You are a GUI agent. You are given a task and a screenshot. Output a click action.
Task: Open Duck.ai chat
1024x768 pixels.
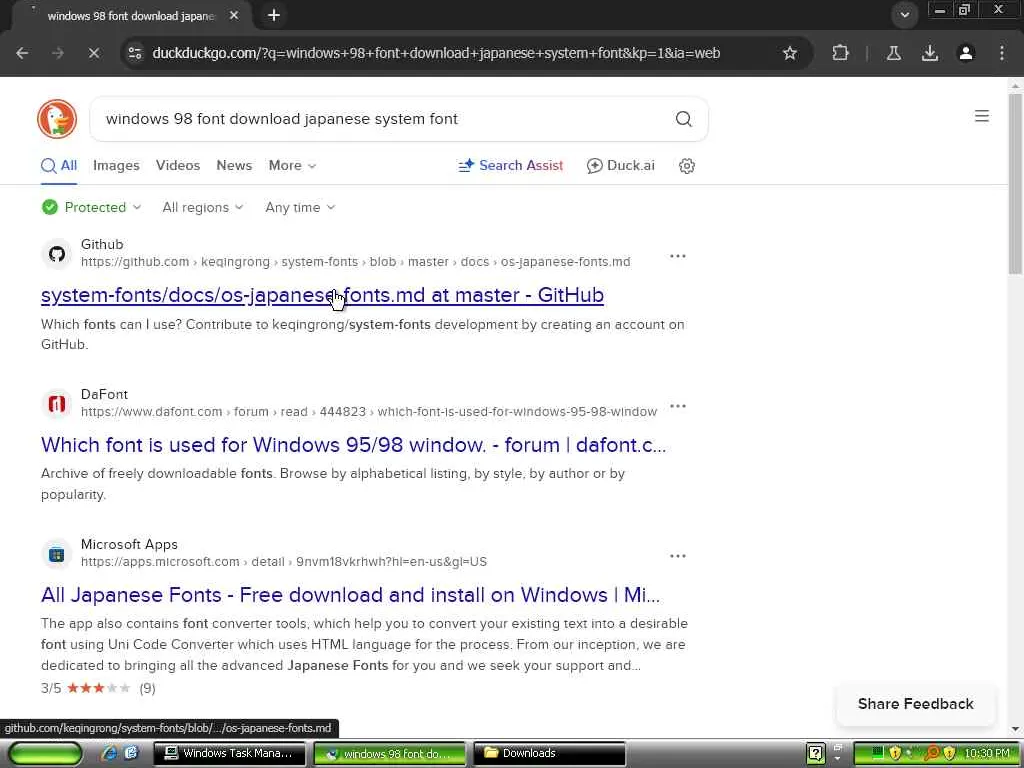pos(620,166)
